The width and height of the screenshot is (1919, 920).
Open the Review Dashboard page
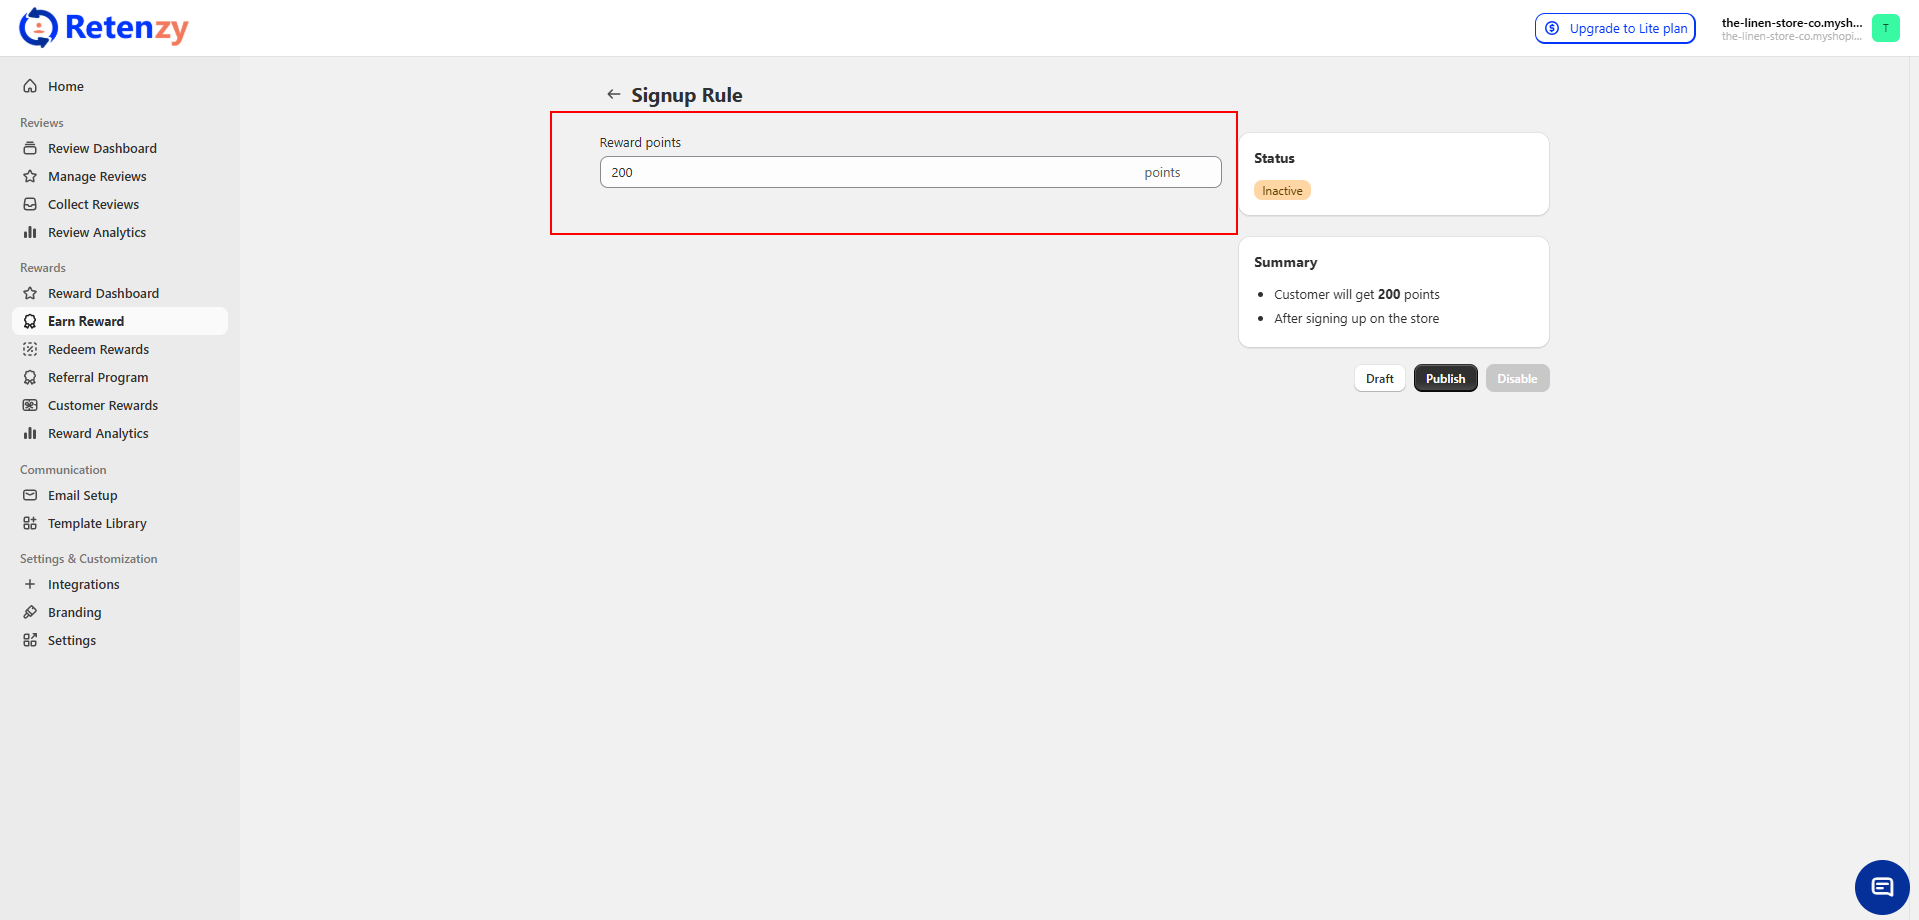point(102,148)
